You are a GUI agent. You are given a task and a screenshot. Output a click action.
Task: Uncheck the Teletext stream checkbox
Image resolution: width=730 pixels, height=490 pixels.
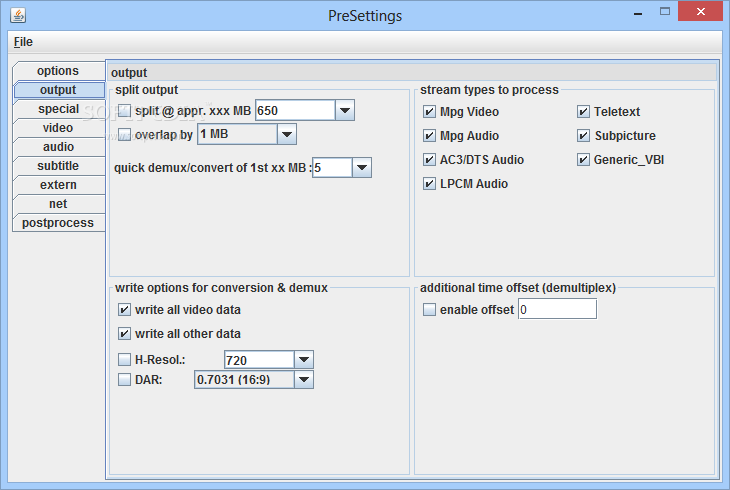[584, 112]
